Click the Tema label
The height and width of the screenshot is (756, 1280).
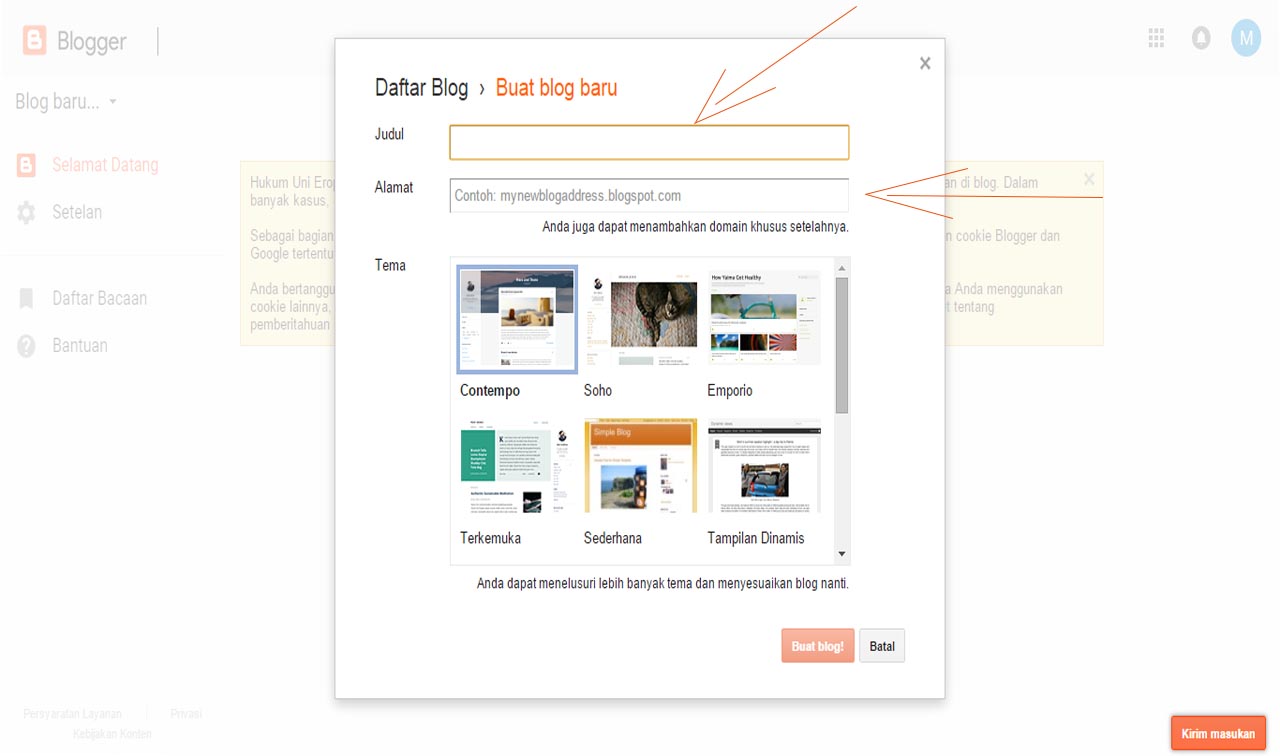(x=390, y=265)
